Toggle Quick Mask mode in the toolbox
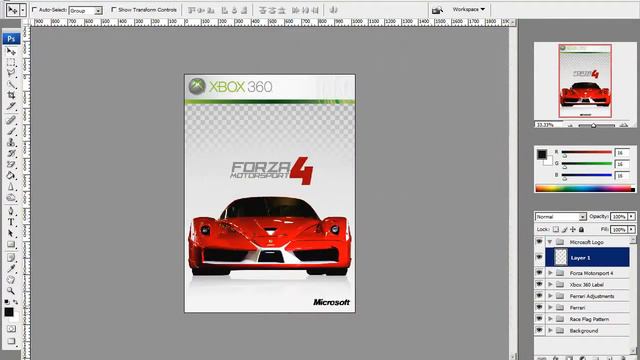This screenshot has width=640, height=360. [11, 329]
